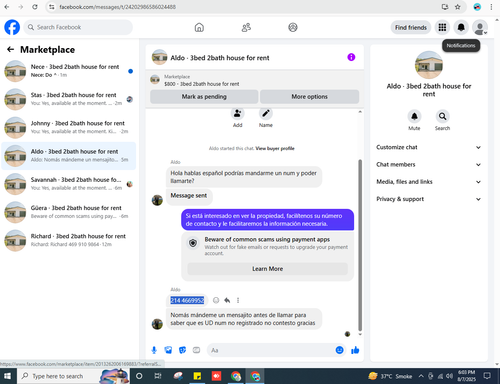Click the attach file icon in composer
Image resolution: width=500 pixels, height=384 pixels.
pos(168,350)
